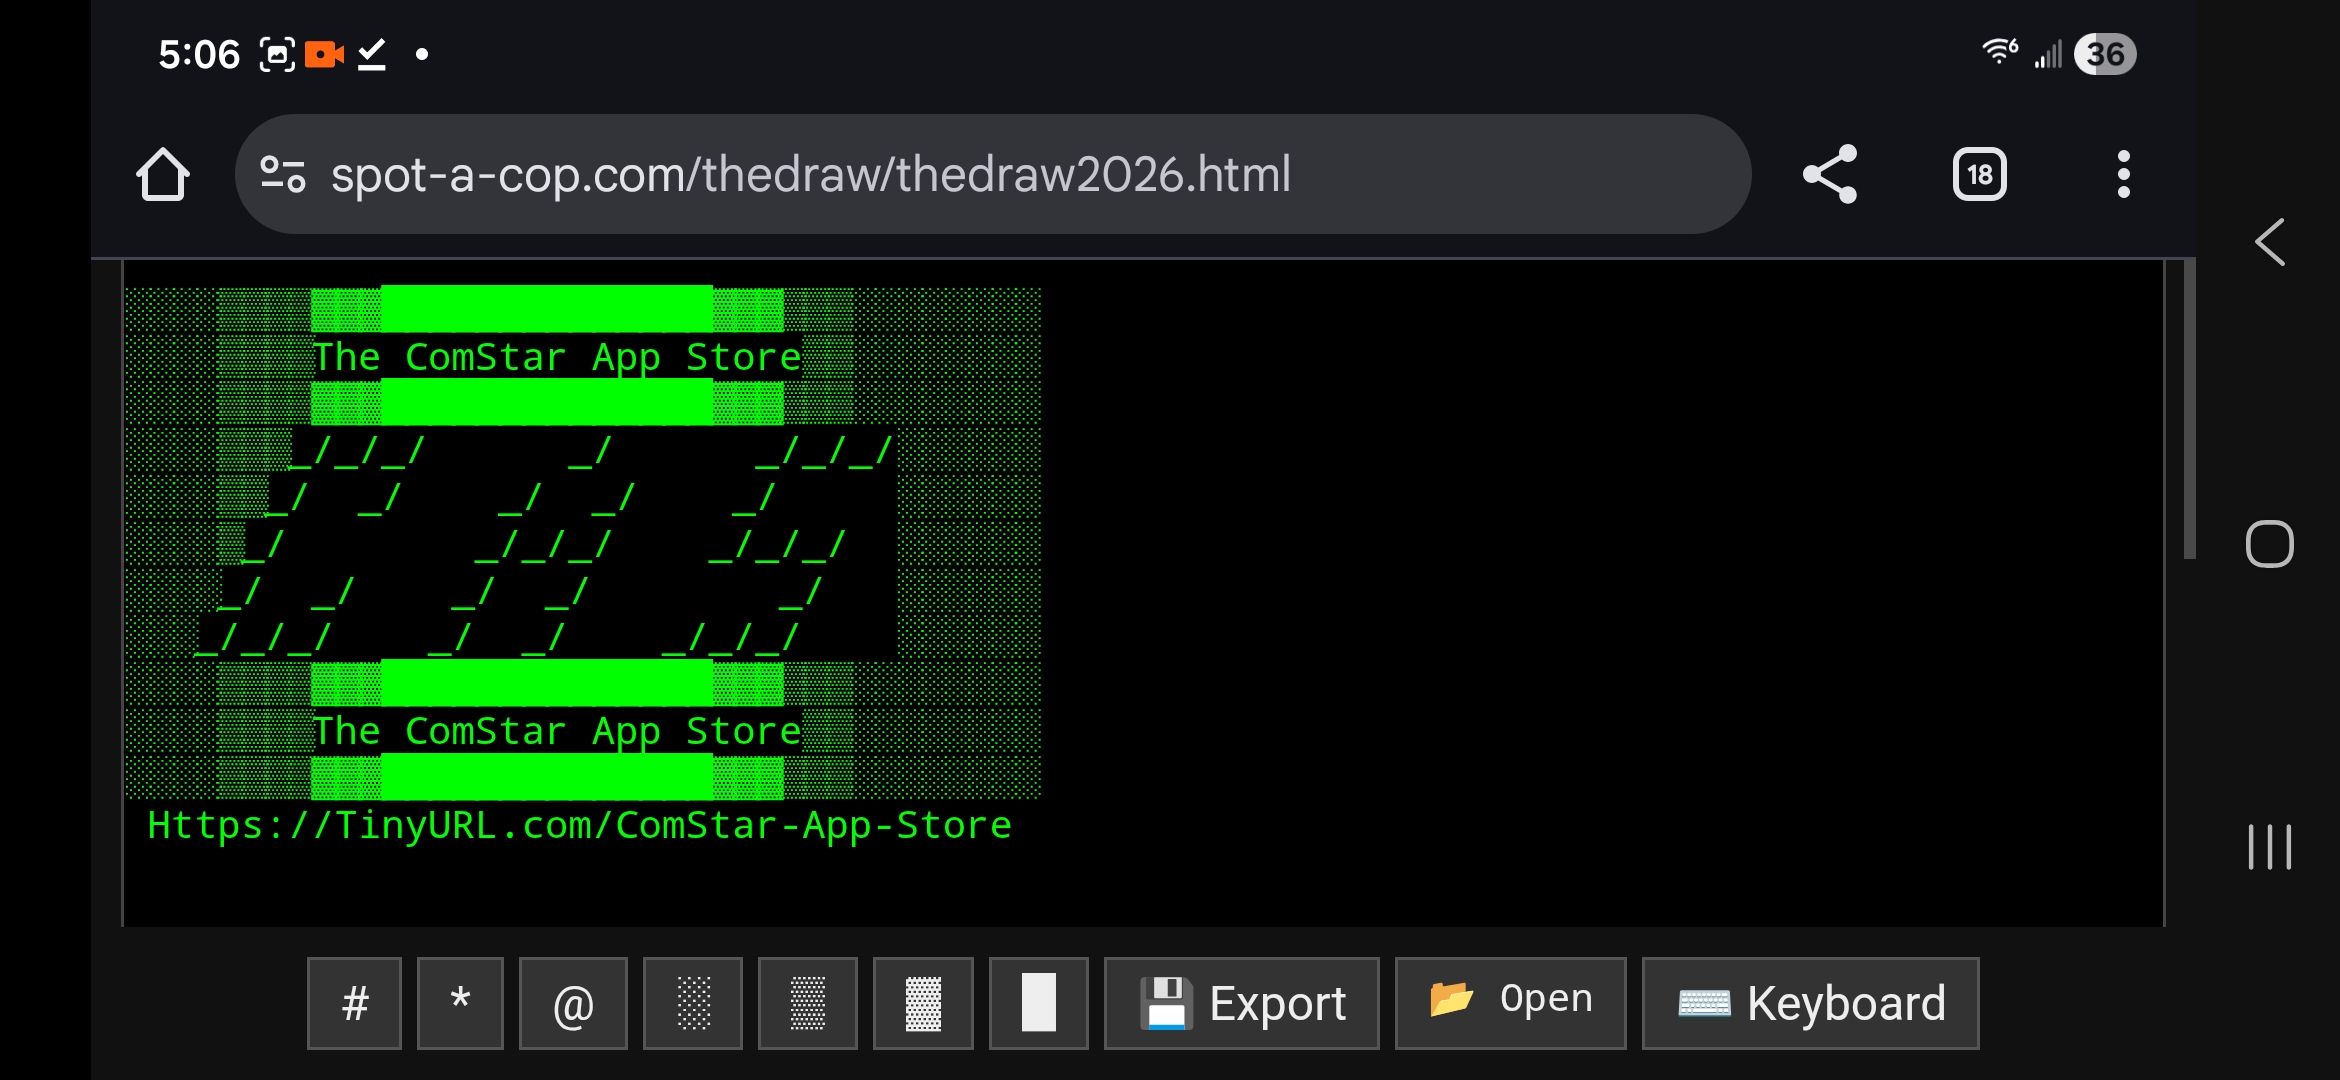Export the current ASCII drawing
Viewport: 2340px width, 1080px height.
coord(1242,1003)
